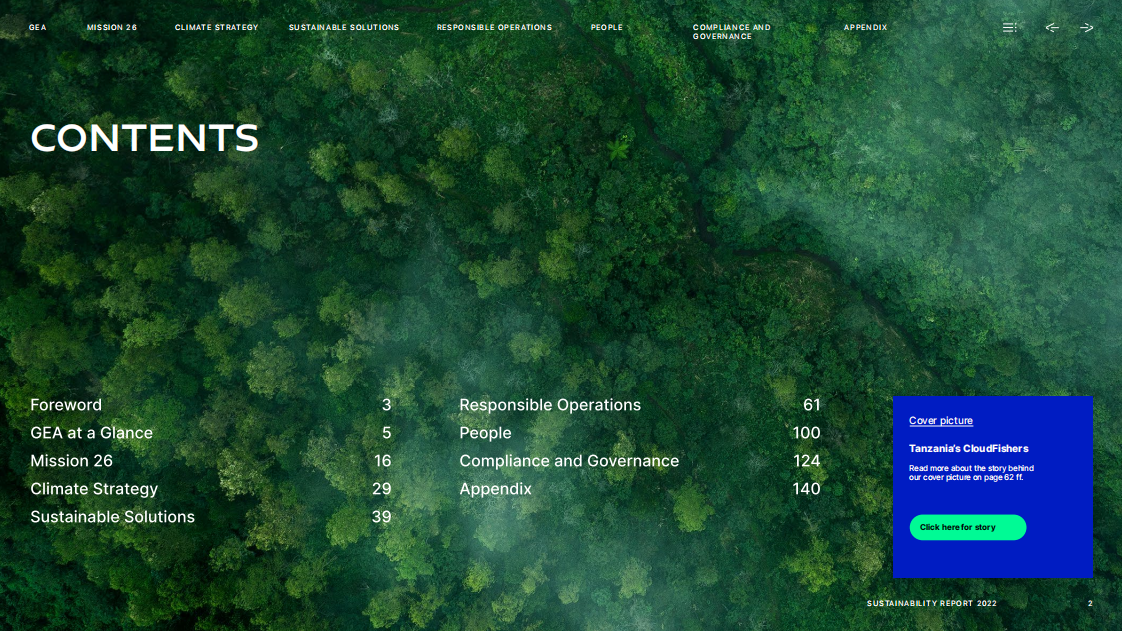Select Mission 26 in top navigation
1123x631 pixels.
point(112,28)
